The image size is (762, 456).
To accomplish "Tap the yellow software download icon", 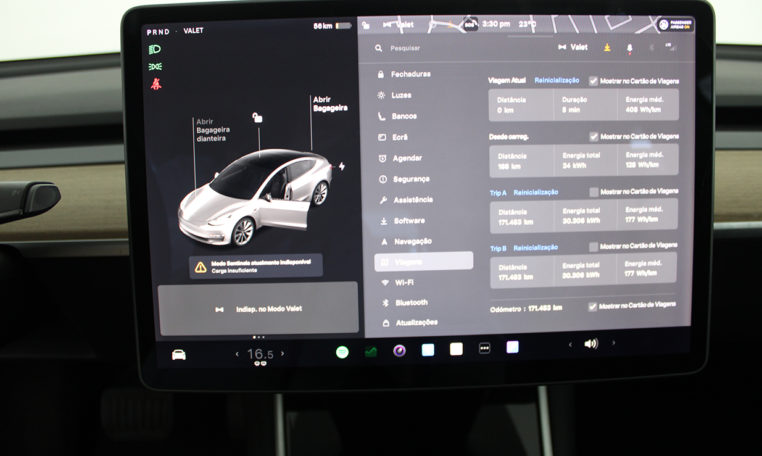I will [x=607, y=48].
